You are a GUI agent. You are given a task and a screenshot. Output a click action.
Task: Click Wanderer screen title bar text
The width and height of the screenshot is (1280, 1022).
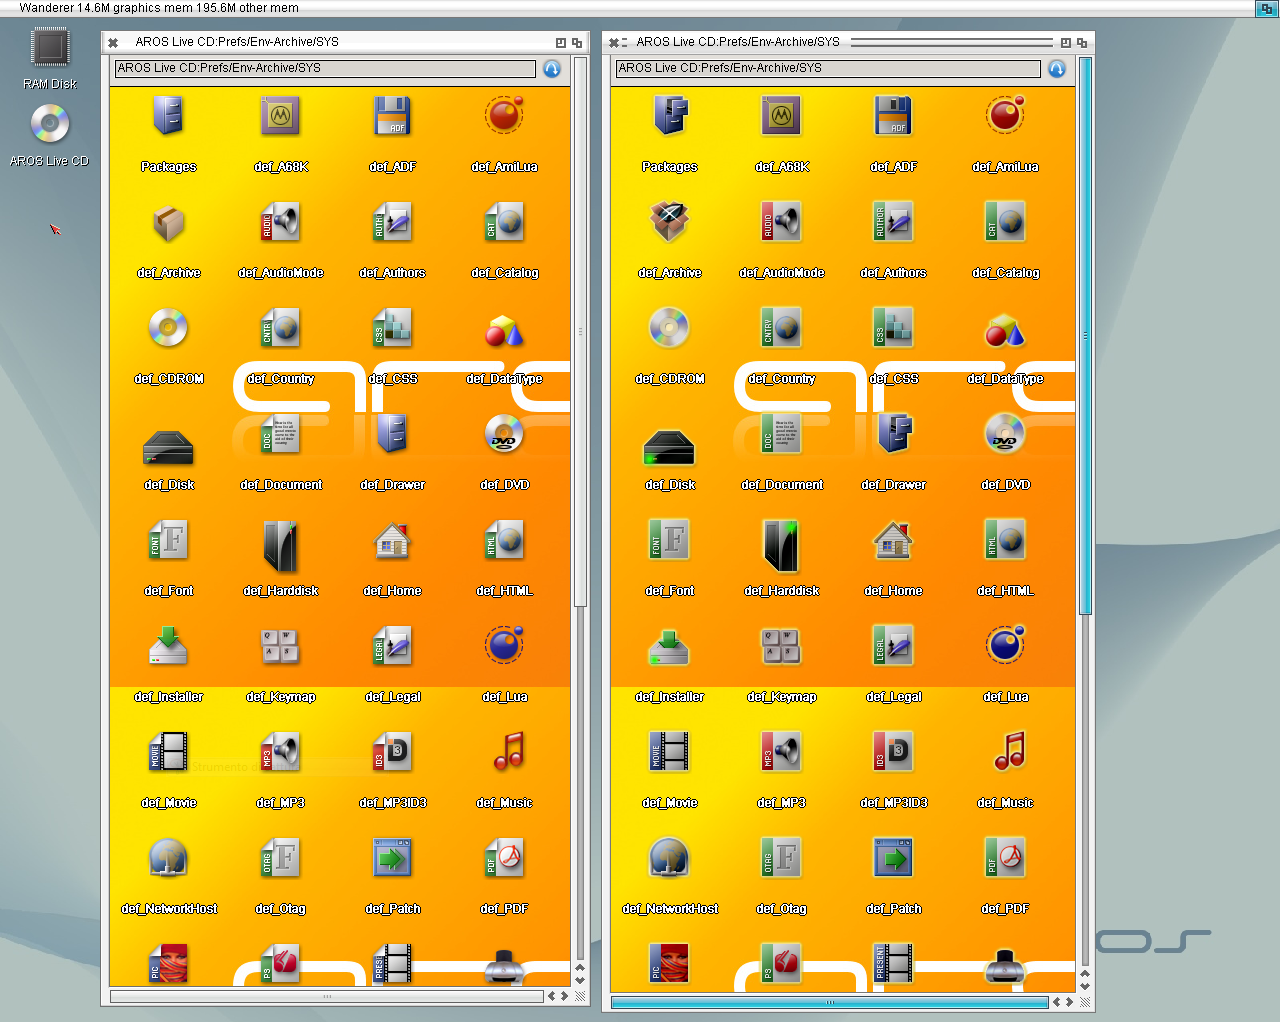tap(159, 8)
